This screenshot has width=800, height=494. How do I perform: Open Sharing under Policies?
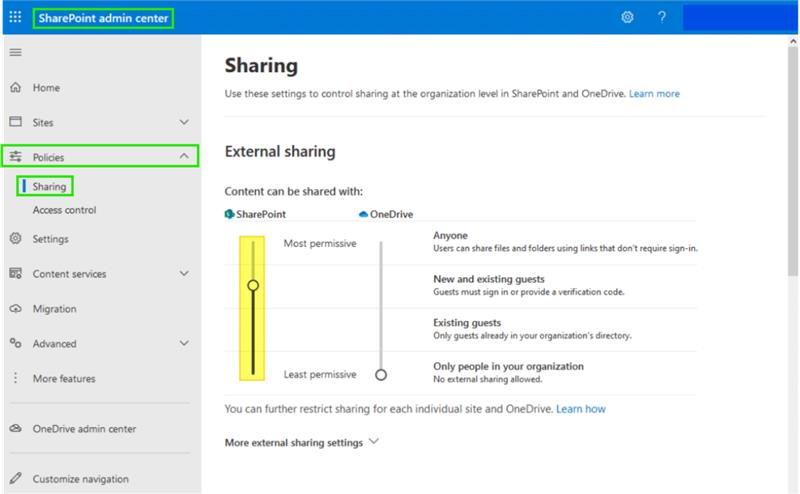click(49, 186)
